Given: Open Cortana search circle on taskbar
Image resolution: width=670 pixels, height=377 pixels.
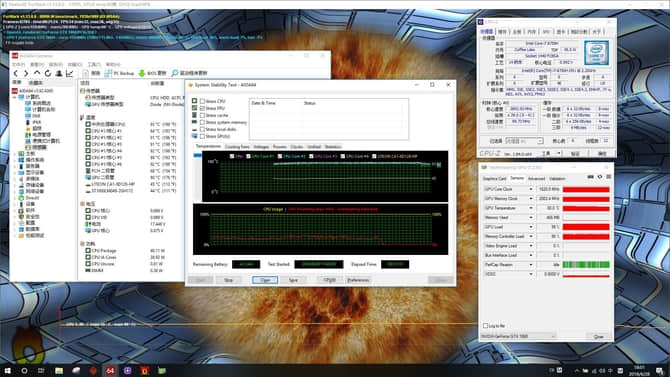Looking at the screenshot, I should [24, 370].
